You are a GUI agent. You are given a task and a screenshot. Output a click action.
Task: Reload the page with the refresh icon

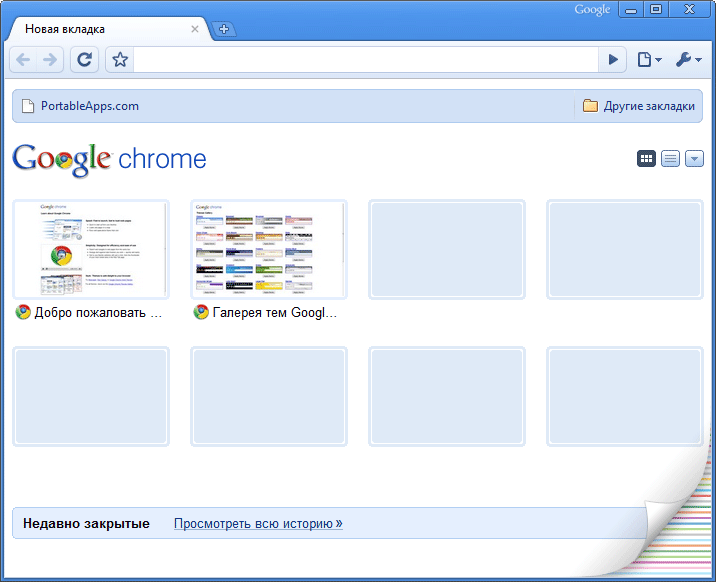(x=84, y=59)
